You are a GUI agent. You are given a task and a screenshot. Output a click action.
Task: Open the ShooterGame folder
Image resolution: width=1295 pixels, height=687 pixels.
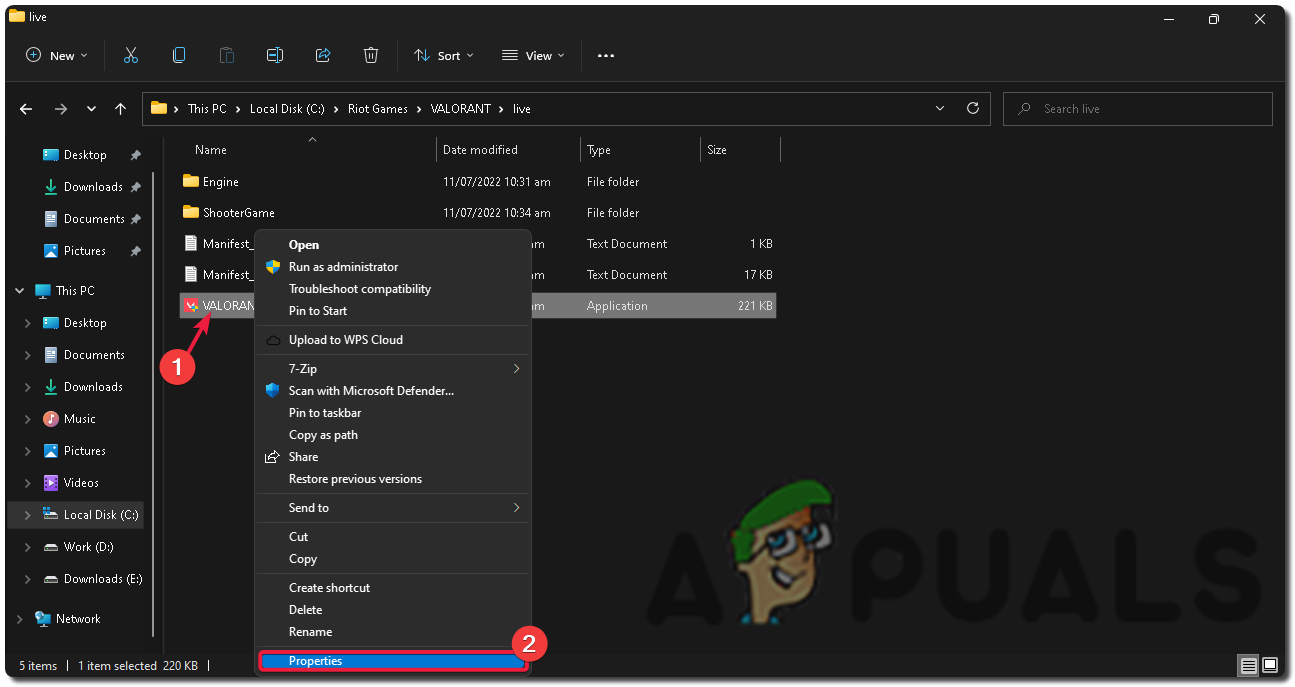(238, 213)
